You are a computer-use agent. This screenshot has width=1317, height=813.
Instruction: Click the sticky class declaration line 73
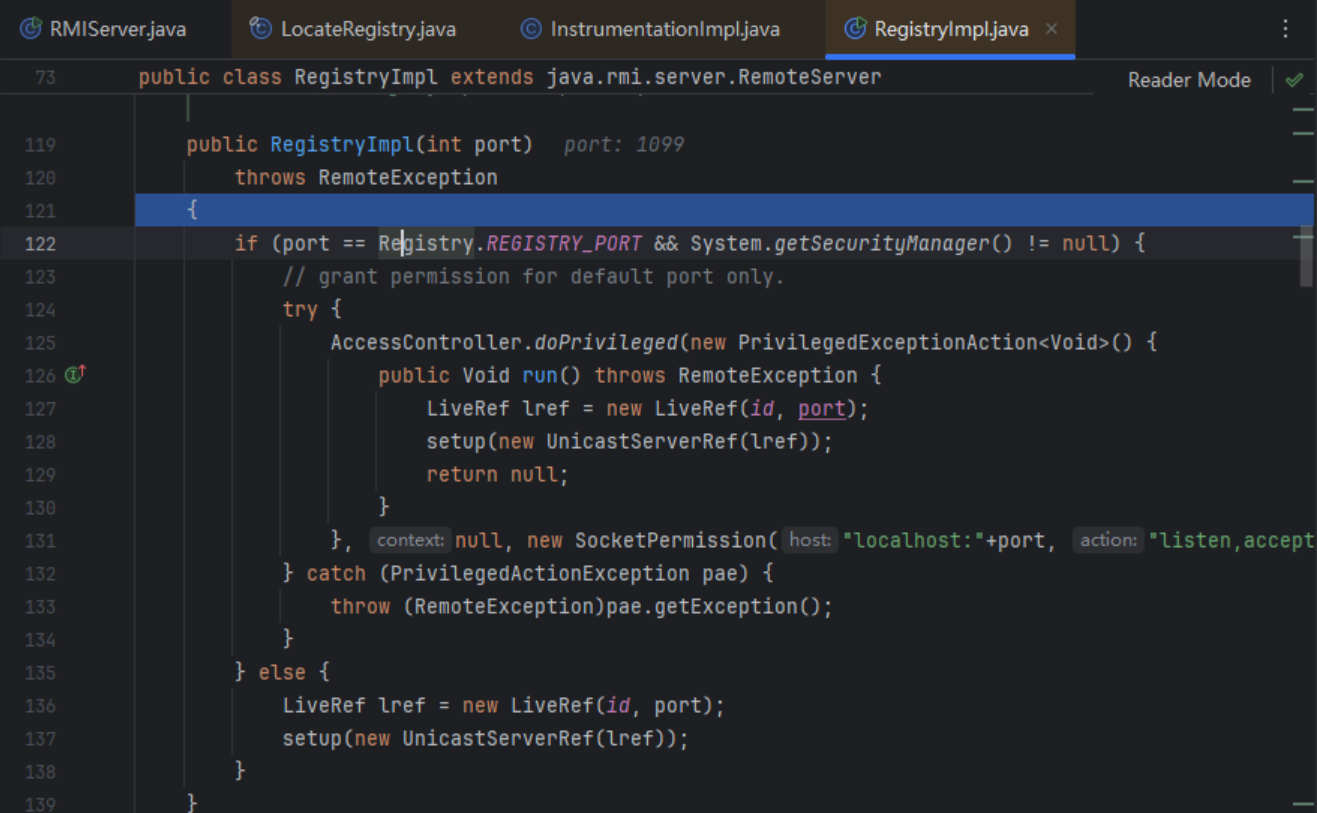(509, 77)
